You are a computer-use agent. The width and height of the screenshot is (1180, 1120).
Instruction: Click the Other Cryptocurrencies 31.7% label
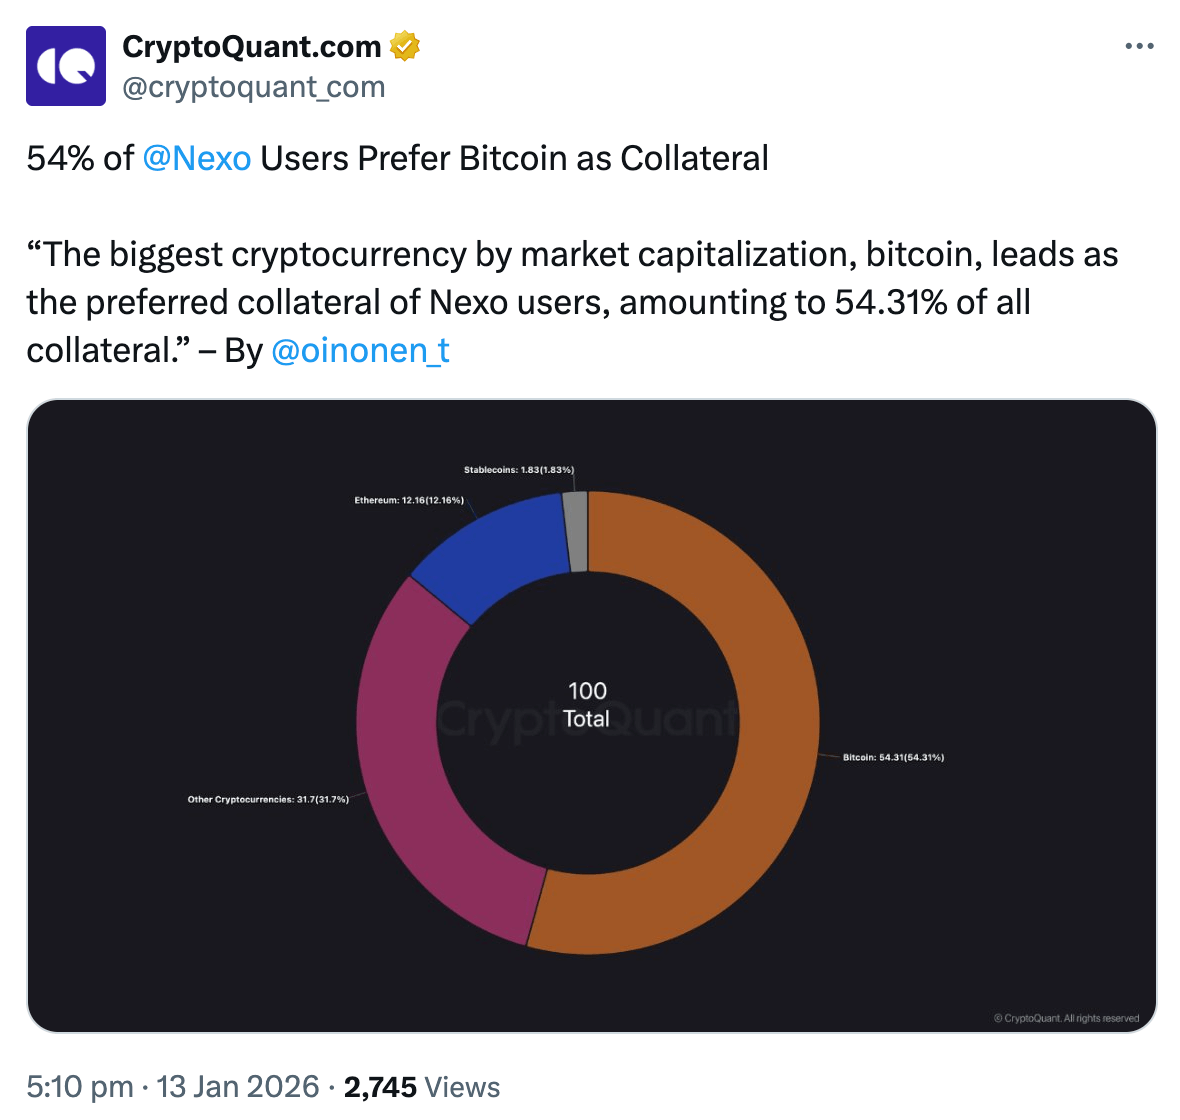click(x=268, y=799)
